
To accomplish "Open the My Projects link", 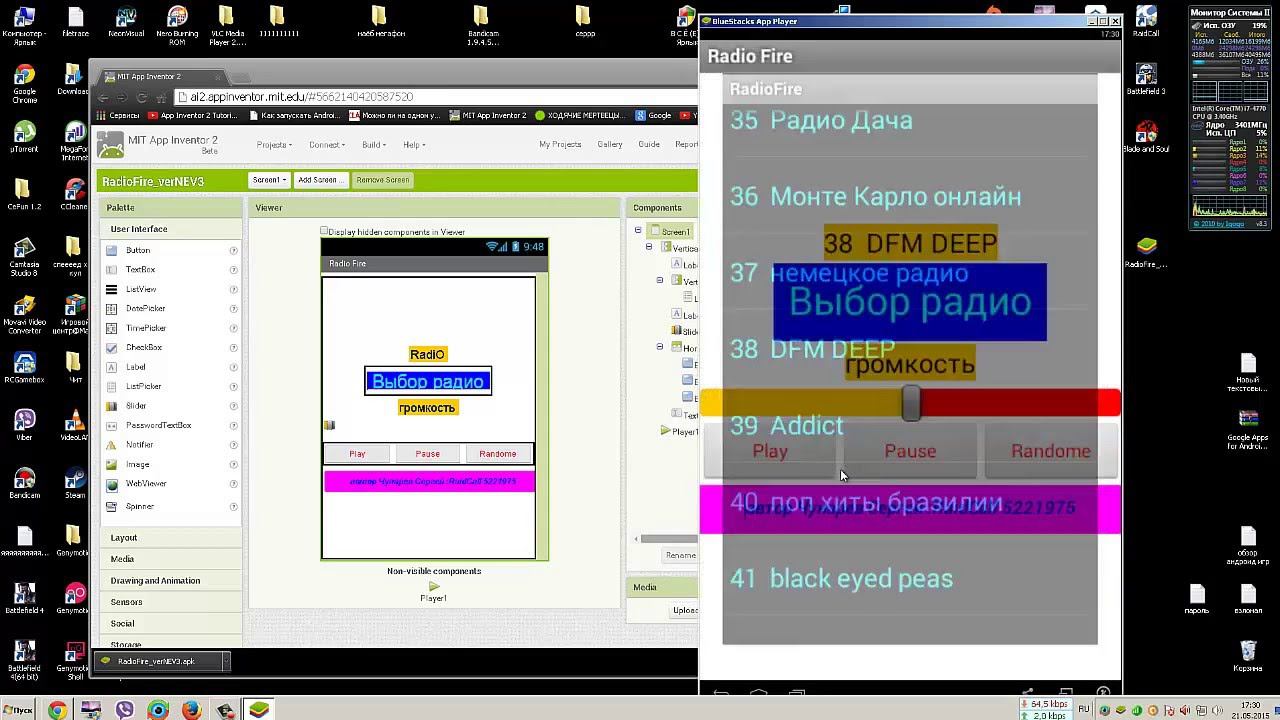I will pyautogui.click(x=560, y=145).
